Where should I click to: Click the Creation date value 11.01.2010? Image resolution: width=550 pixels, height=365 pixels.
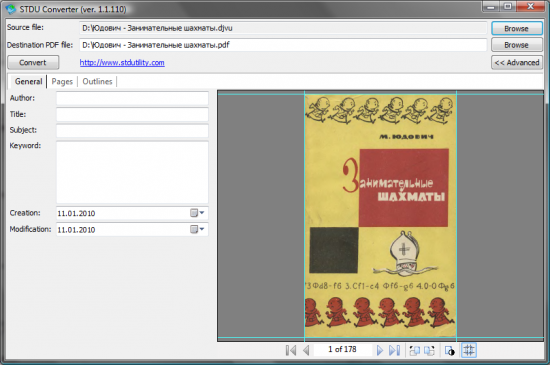click(76, 213)
